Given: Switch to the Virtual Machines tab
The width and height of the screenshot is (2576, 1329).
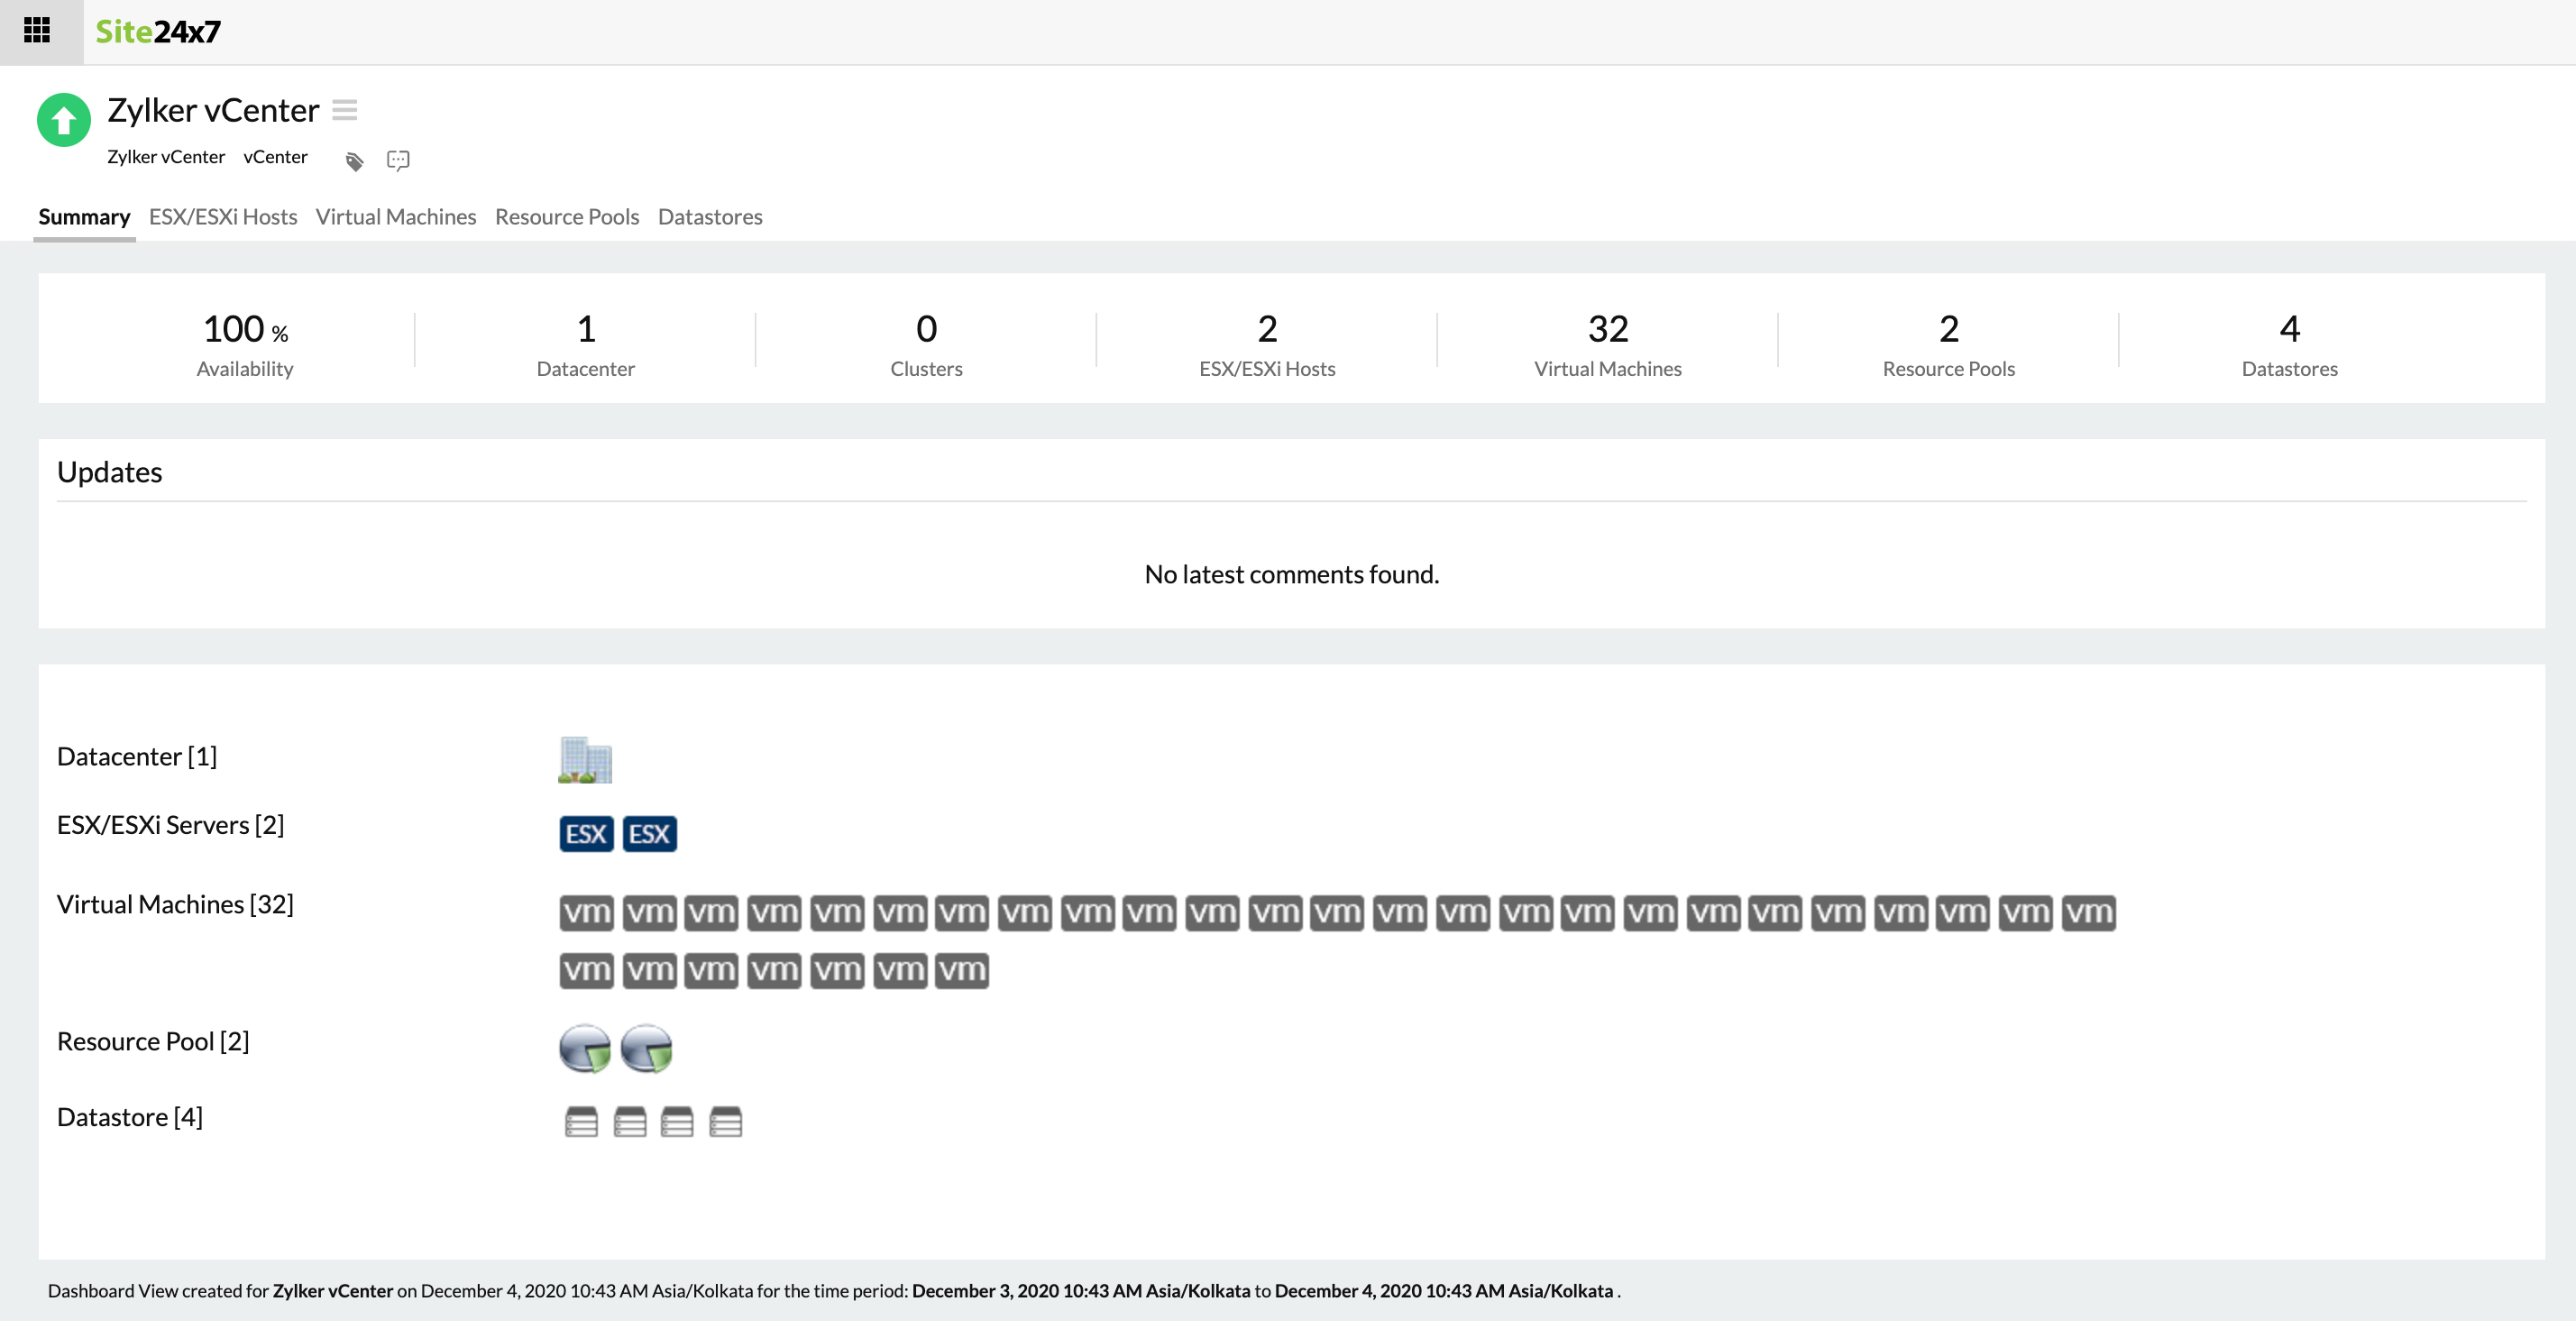Looking at the screenshot, I should (x=396, y=217).
